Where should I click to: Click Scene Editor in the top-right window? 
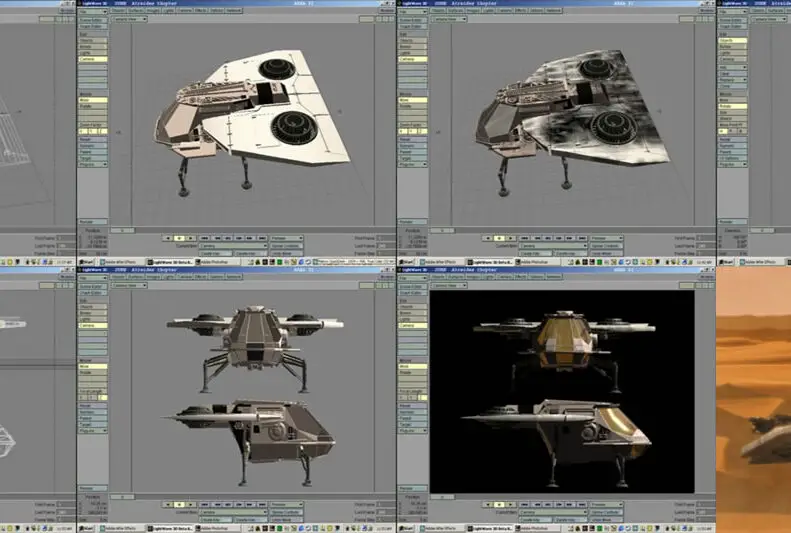click(x=413, y=18)
